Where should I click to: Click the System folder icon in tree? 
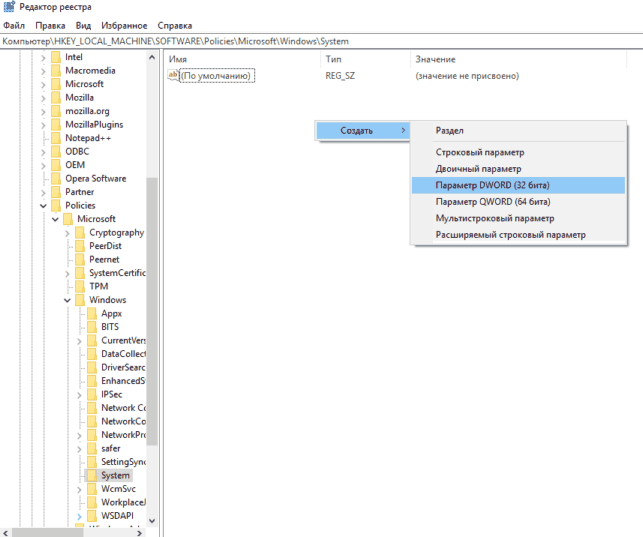pyautogui.click(x=92, y=476)
